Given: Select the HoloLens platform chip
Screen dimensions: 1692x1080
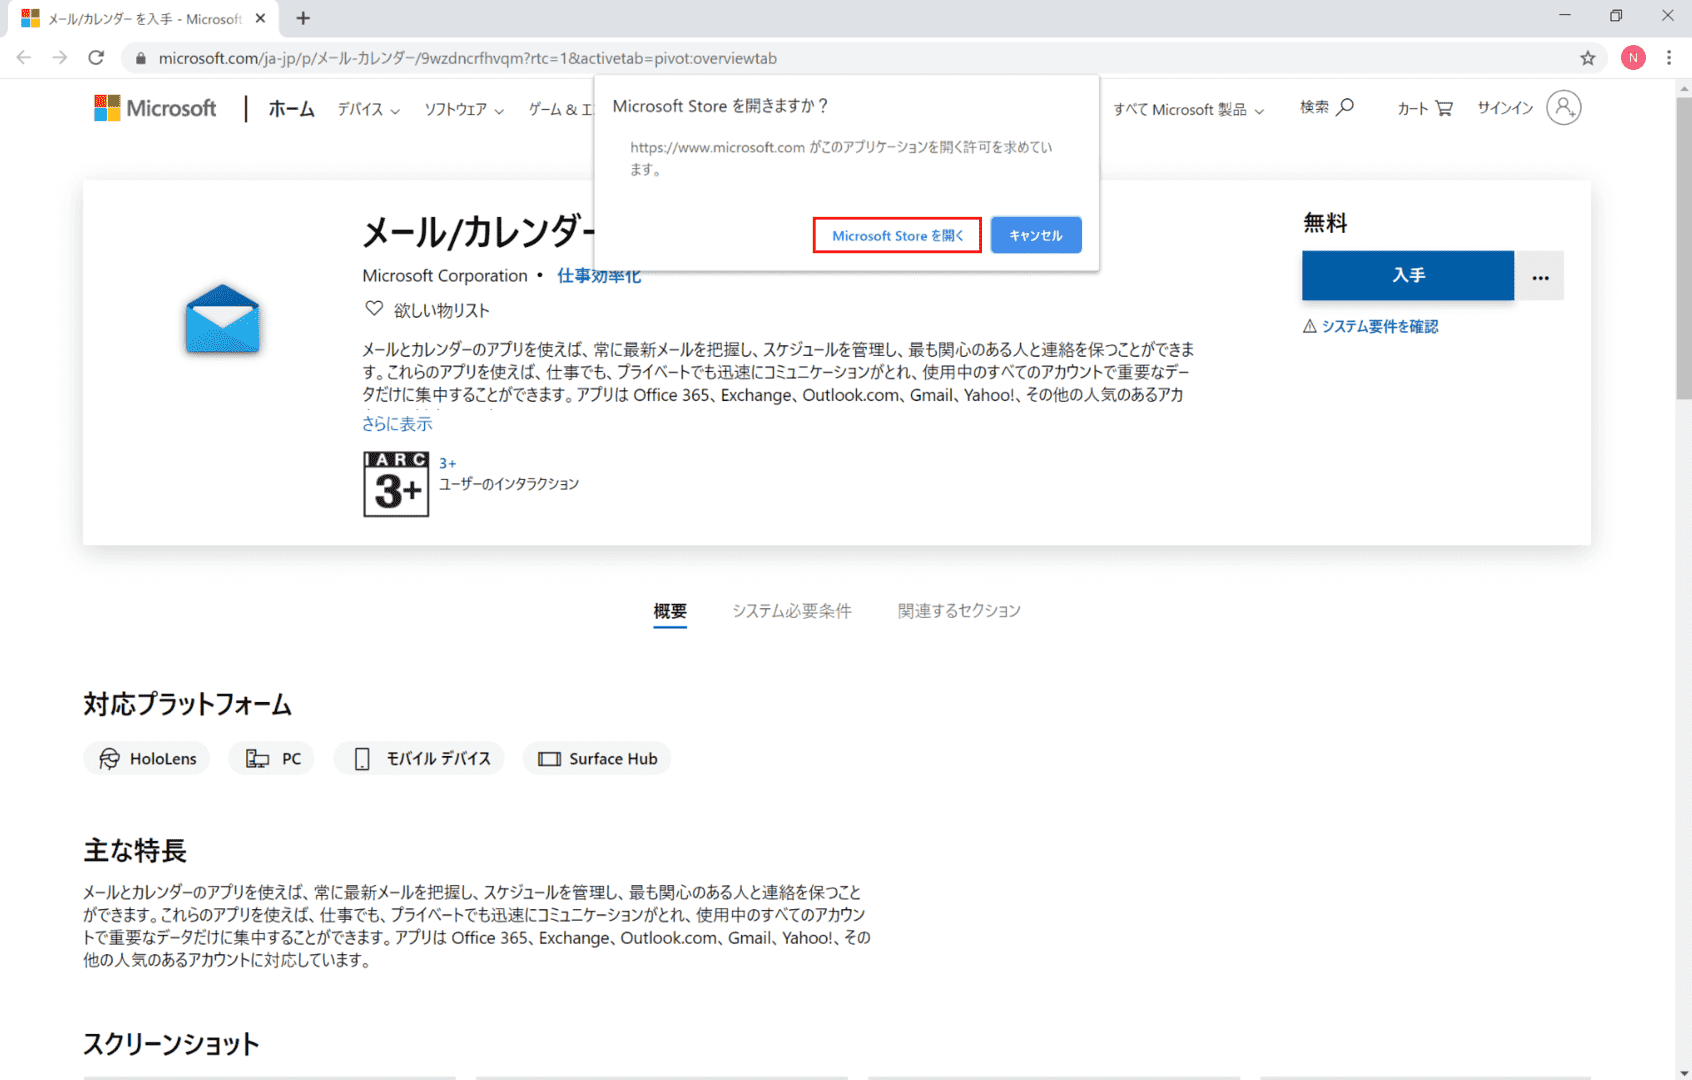Looking at the screenshot, I should [147, 759].
